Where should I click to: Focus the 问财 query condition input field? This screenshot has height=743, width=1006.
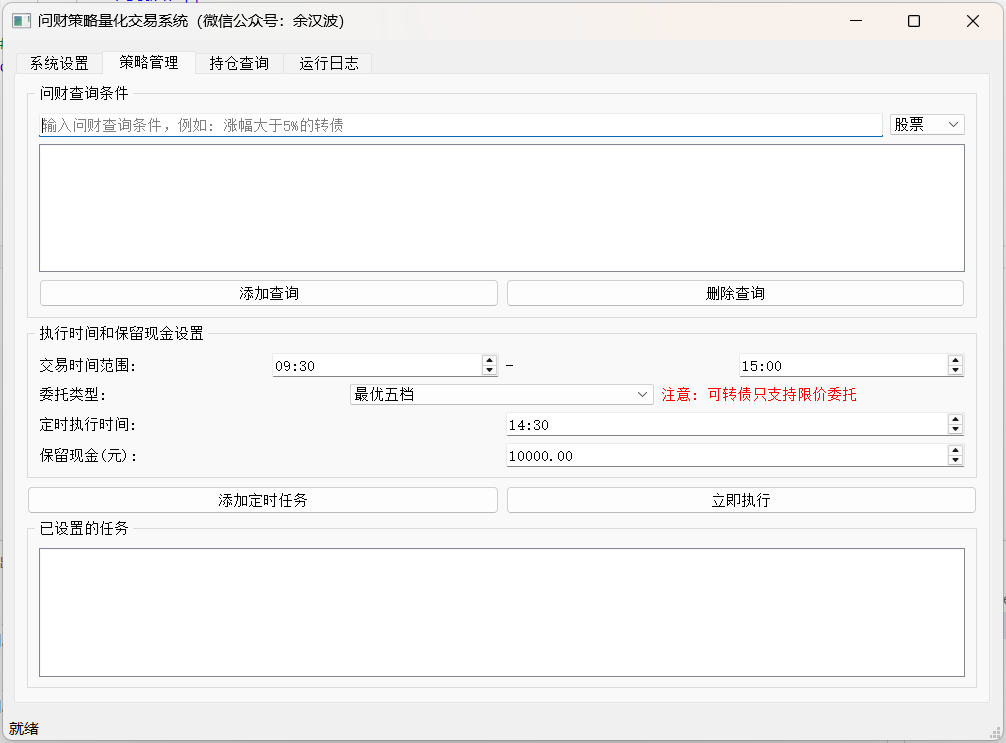[460, 126]
